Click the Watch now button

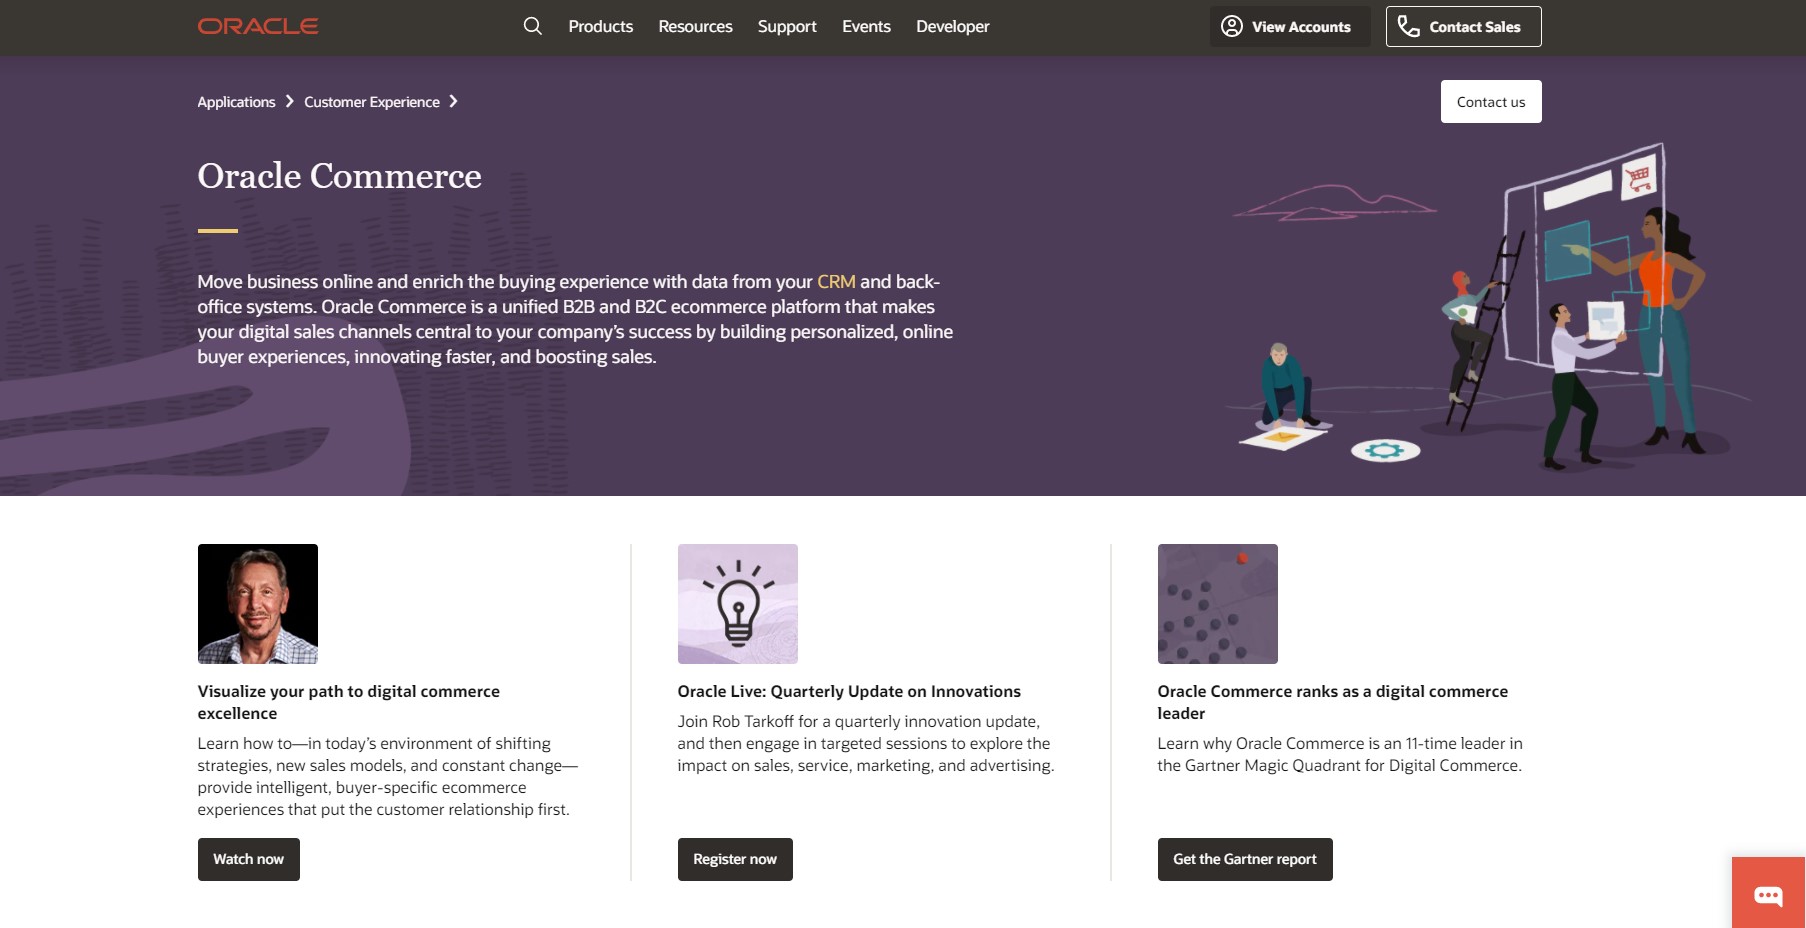pyautogui.click(x=249, y=859)
